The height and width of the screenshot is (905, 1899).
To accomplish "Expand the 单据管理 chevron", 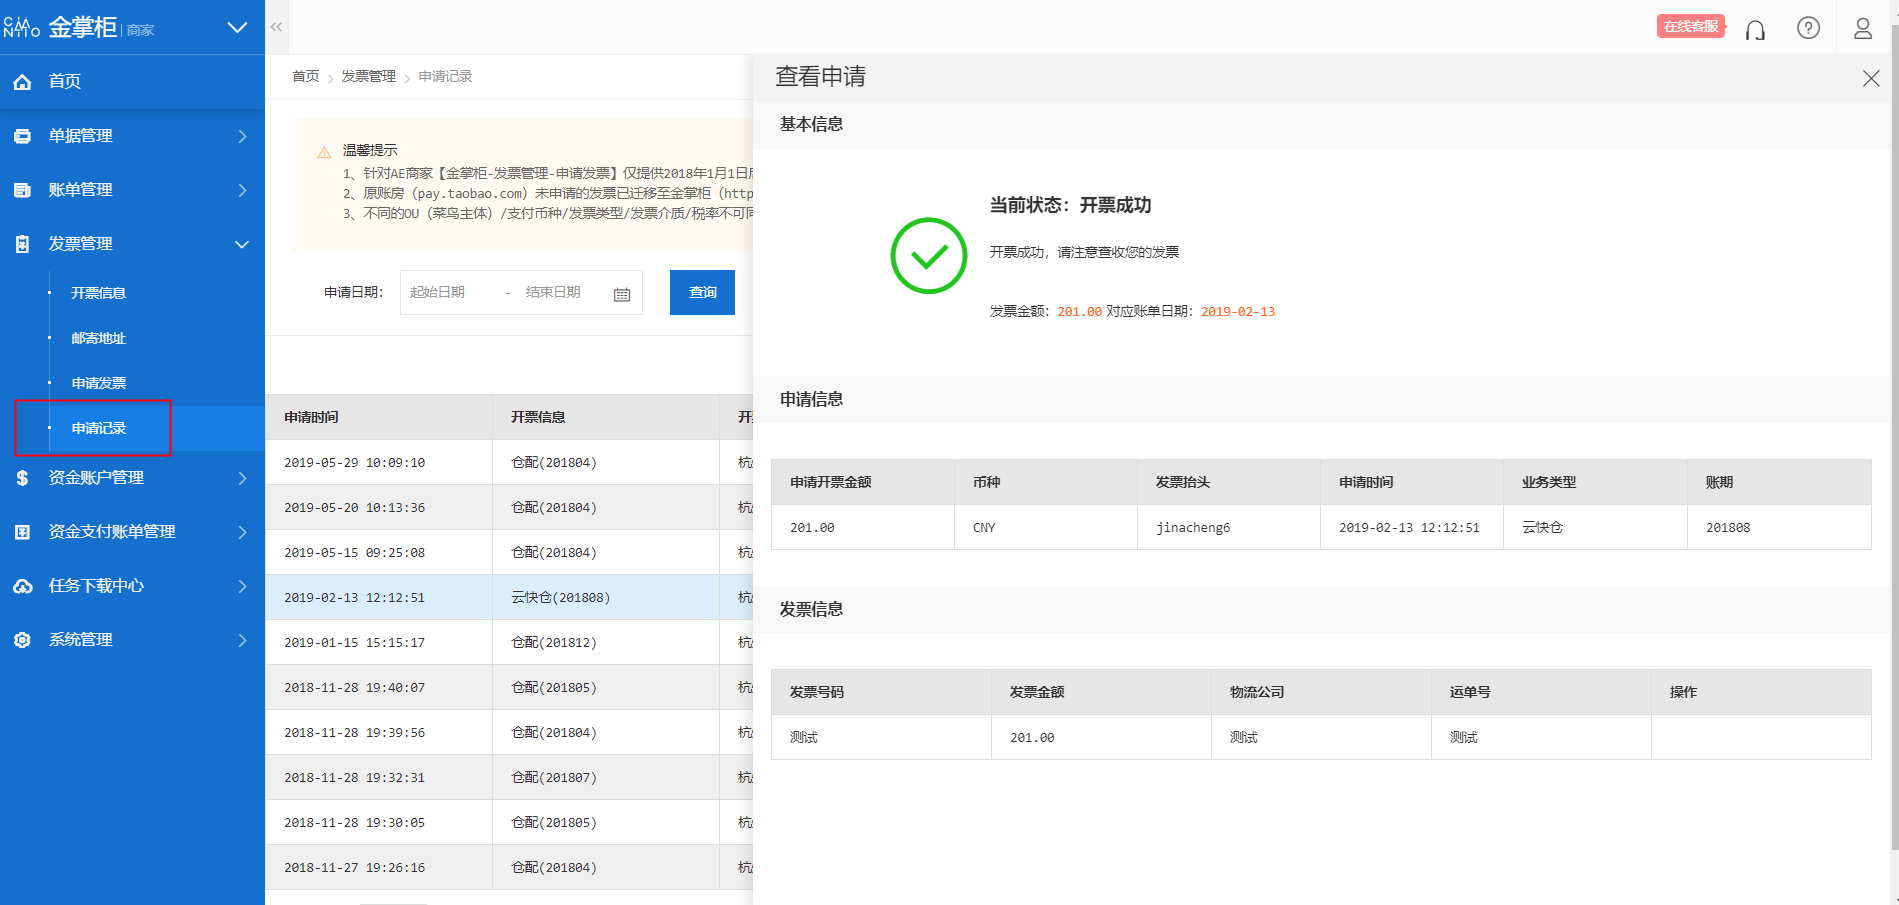I will 242,136.
